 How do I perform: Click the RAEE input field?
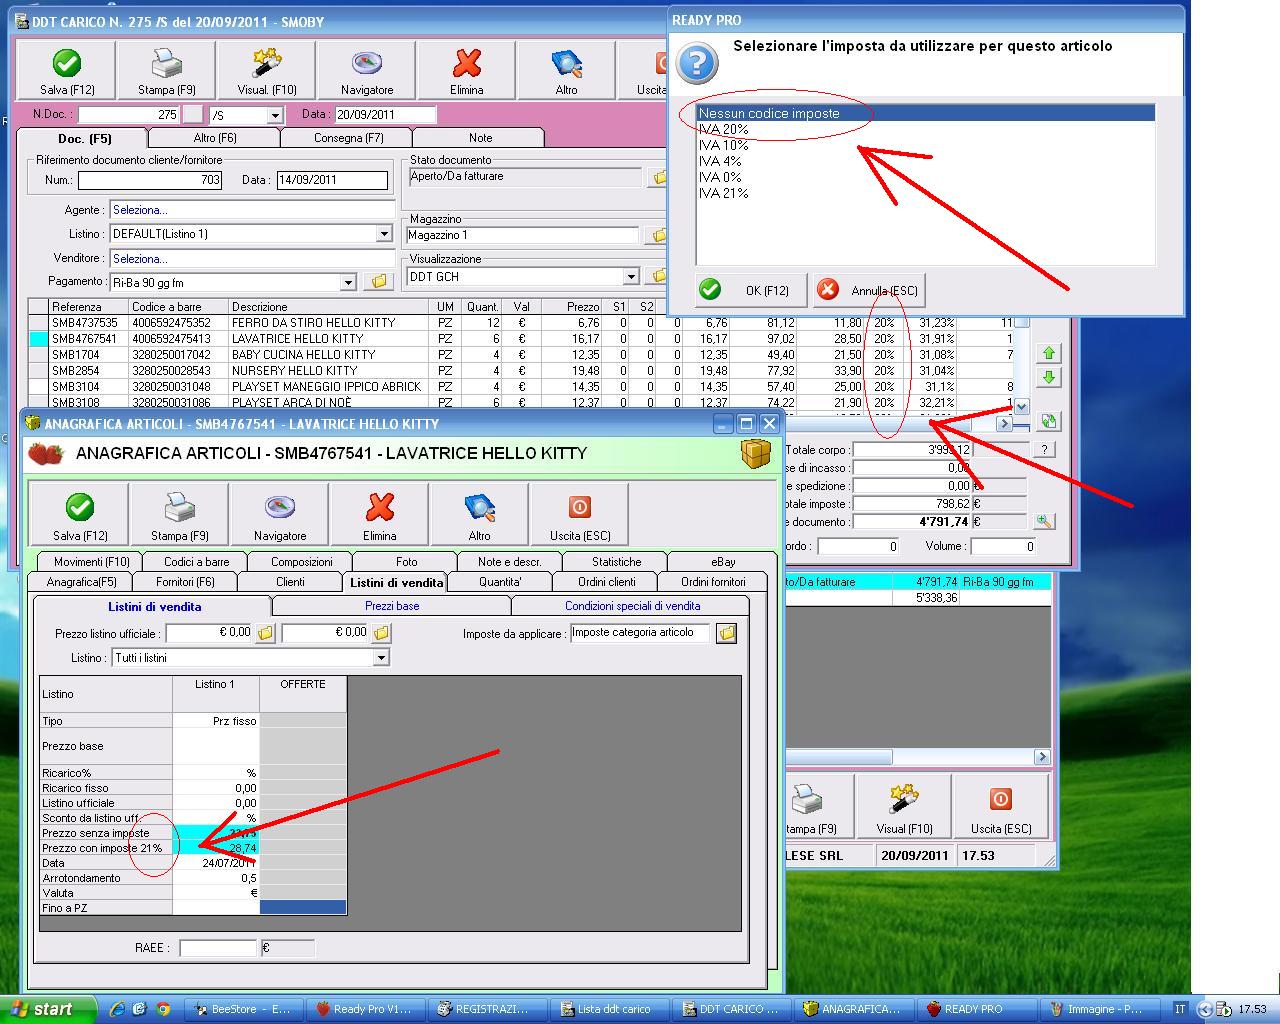(219, 948)
